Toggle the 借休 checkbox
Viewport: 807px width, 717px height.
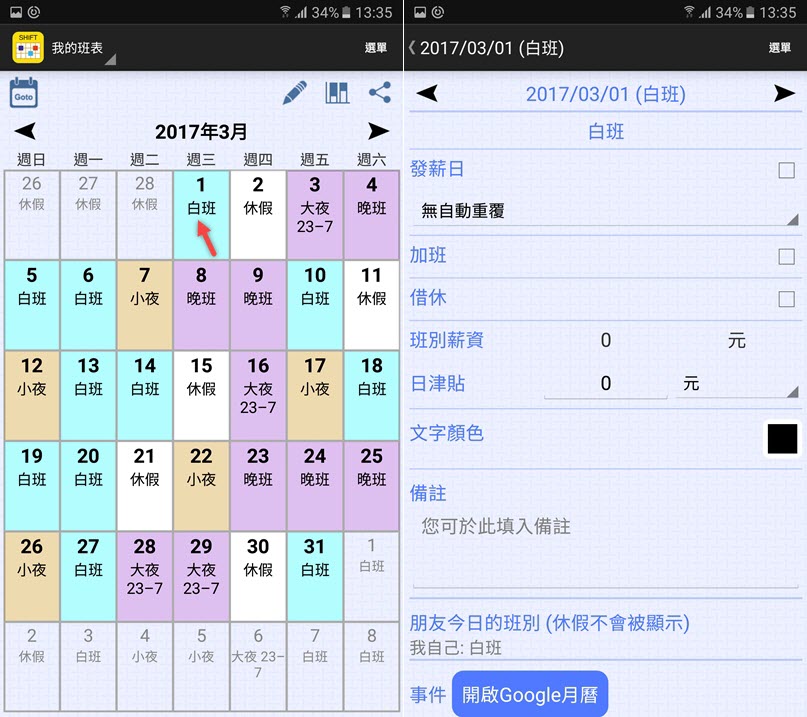786,299
